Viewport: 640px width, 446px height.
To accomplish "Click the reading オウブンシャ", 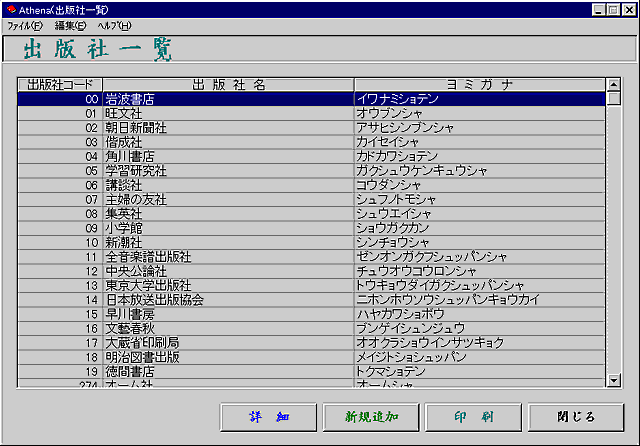I will pyautogui.click(x=389, y=113).
